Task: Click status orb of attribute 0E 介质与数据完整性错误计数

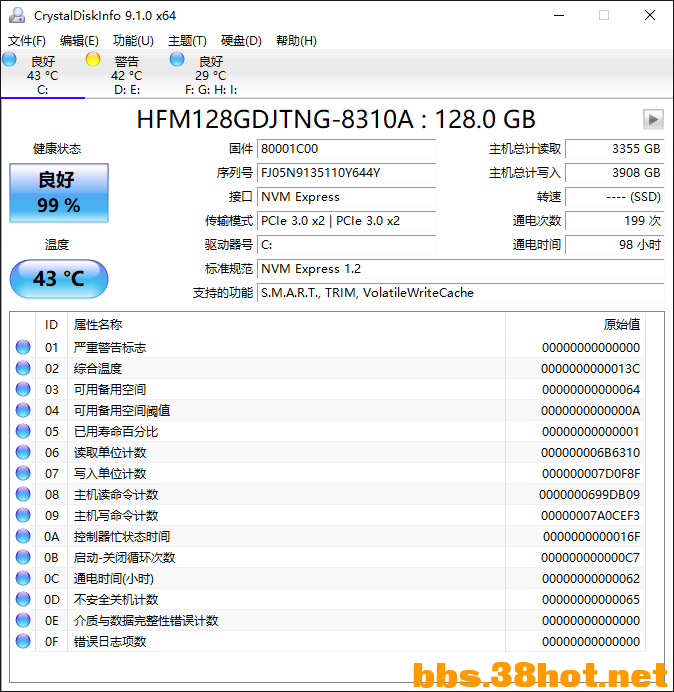Action: click(23, 621)
